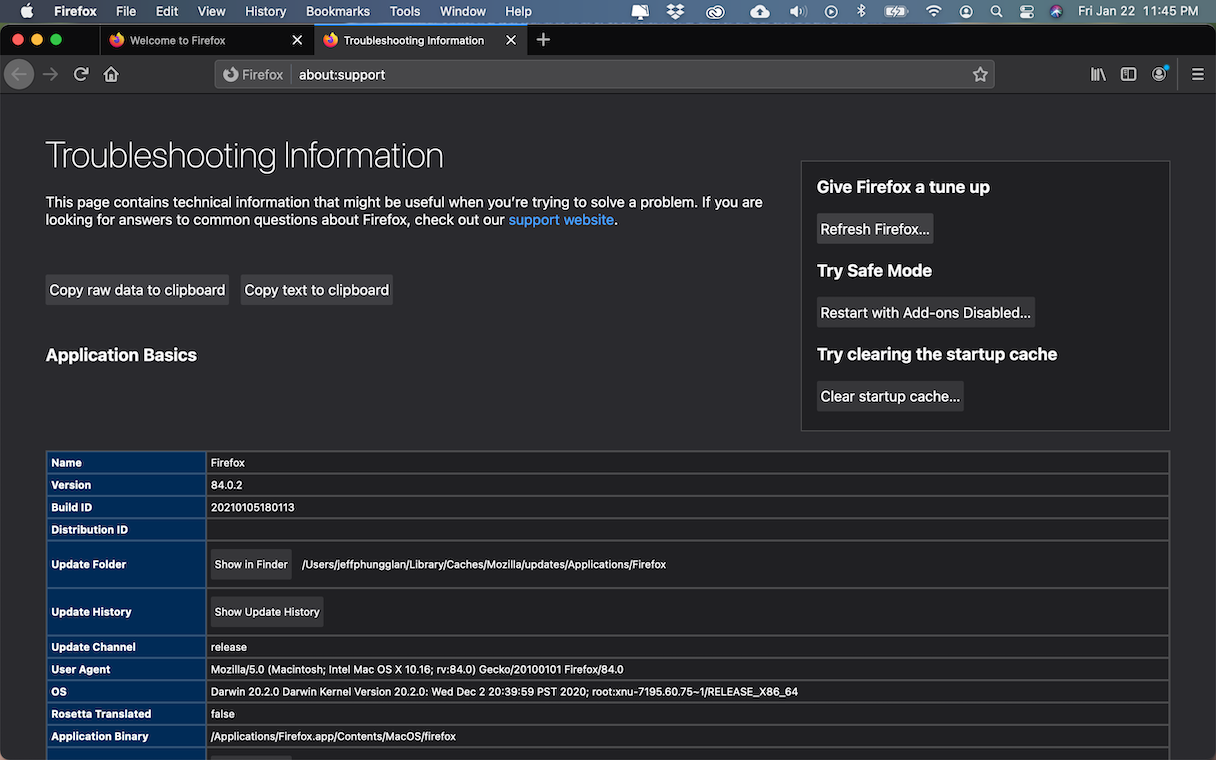Click the Version value 84.0.2

[x=226, y=485]
